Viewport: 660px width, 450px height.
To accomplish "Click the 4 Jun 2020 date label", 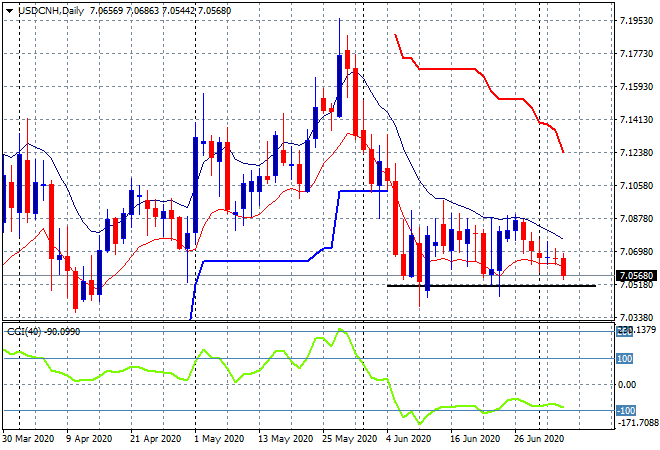I will pyautogui.click(x=408, y=438).
